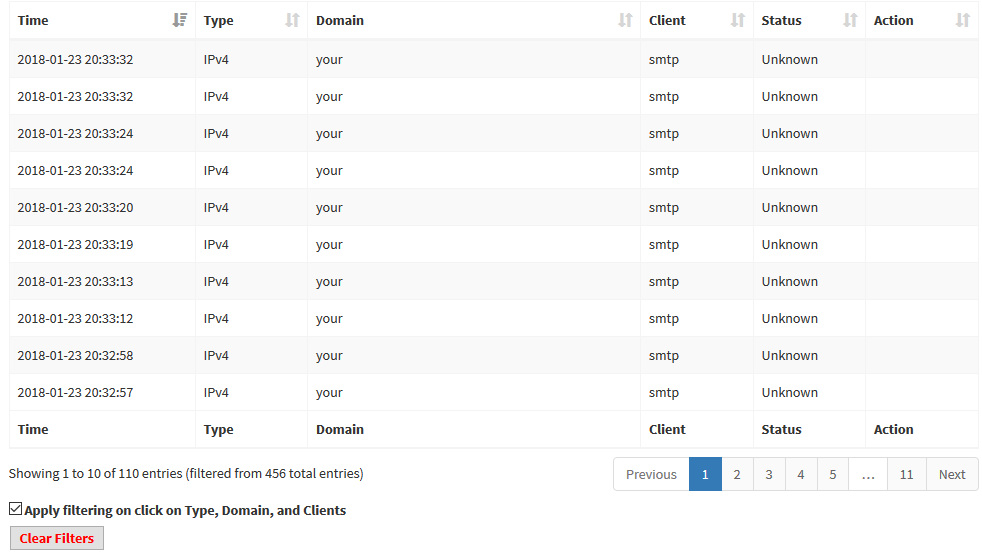
Task: Filter by the smtp client in first row
Action: pos(664,60)
